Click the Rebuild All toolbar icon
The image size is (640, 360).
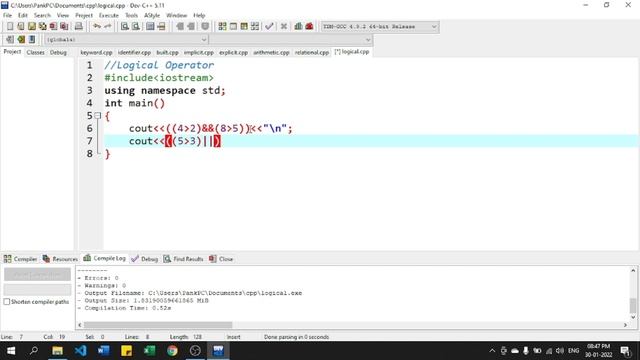[x=255, y=27]
